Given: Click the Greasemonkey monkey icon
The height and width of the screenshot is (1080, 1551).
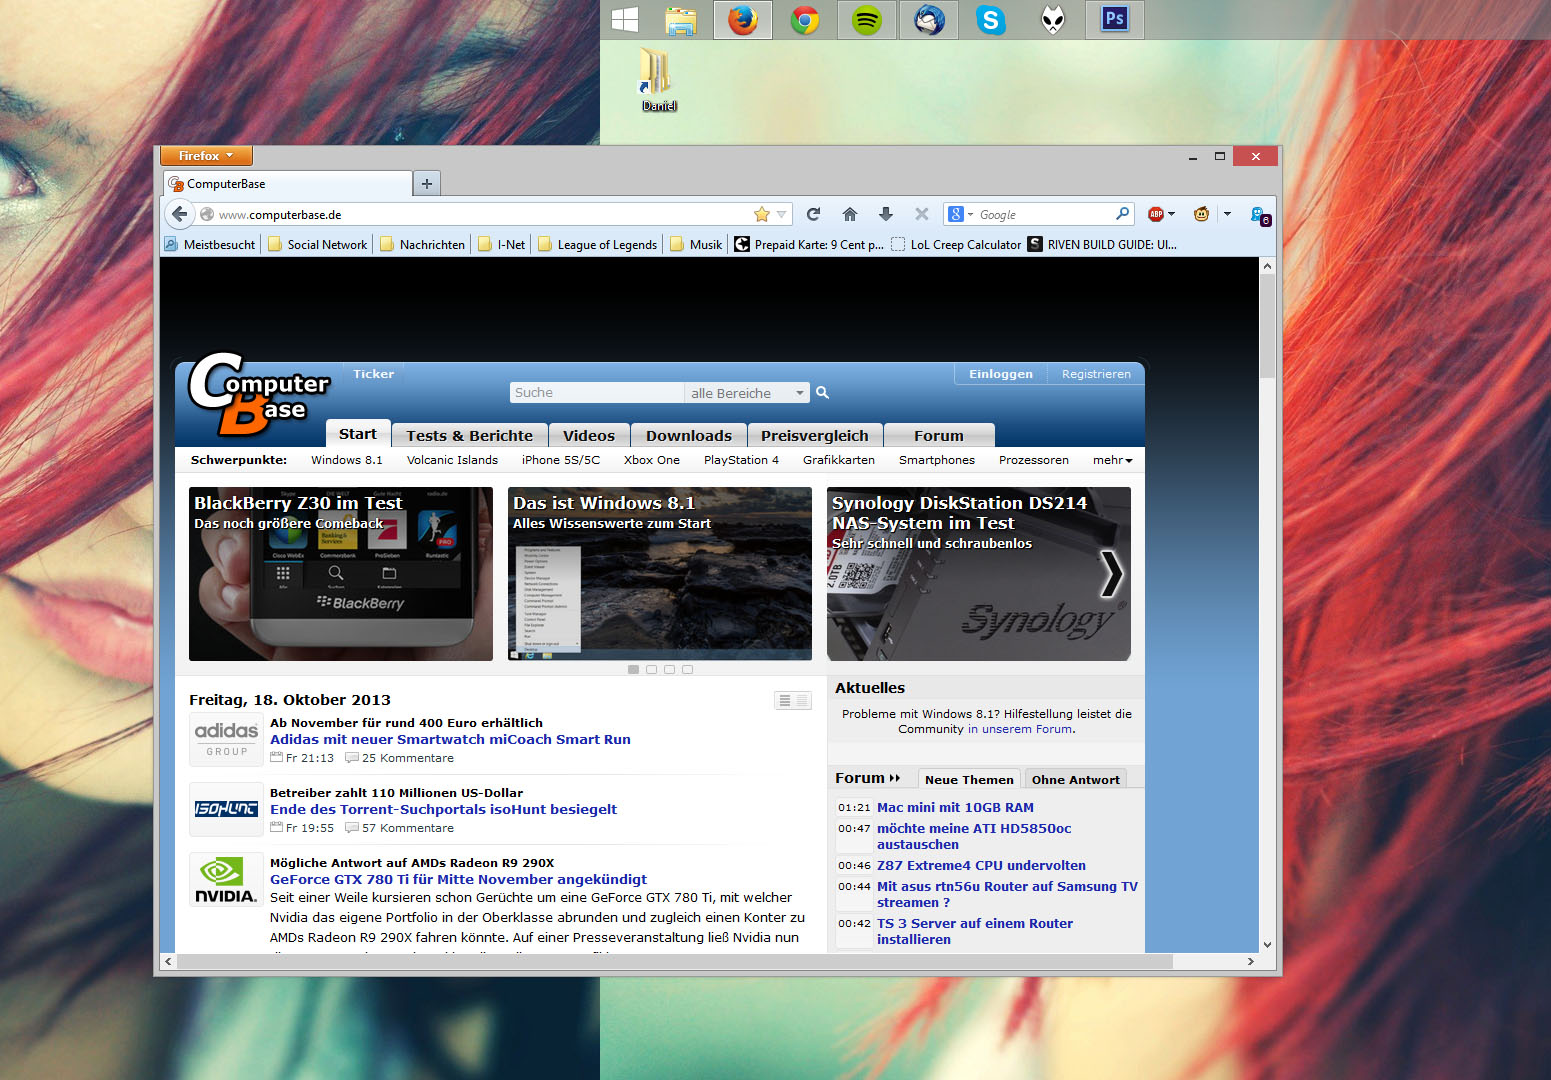Looking at the screenshot, I should point(1201,214).
